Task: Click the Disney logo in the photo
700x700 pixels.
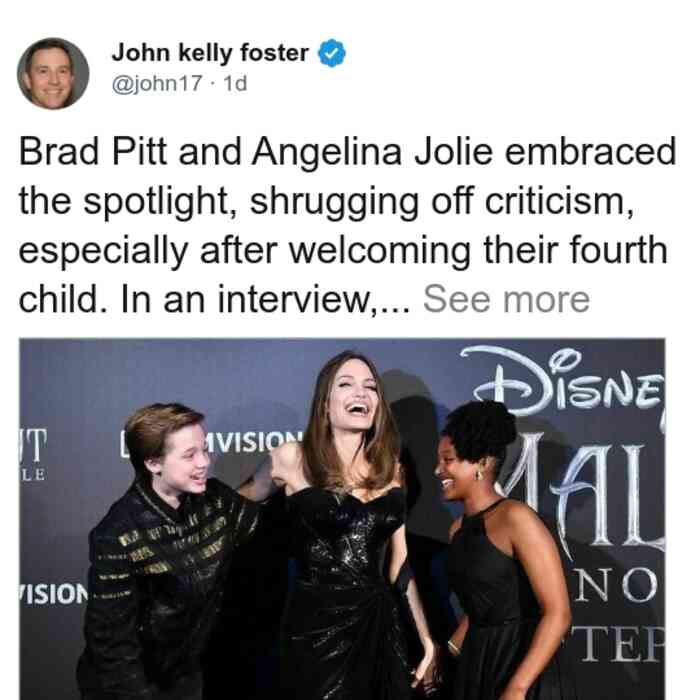Action: click(562, 379)
